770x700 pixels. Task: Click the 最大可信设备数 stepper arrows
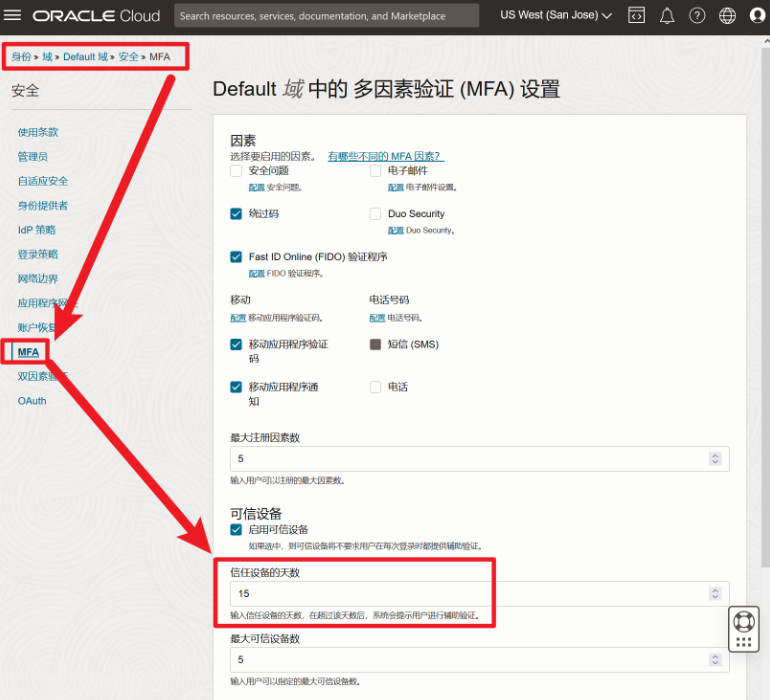tap(715, 660)
